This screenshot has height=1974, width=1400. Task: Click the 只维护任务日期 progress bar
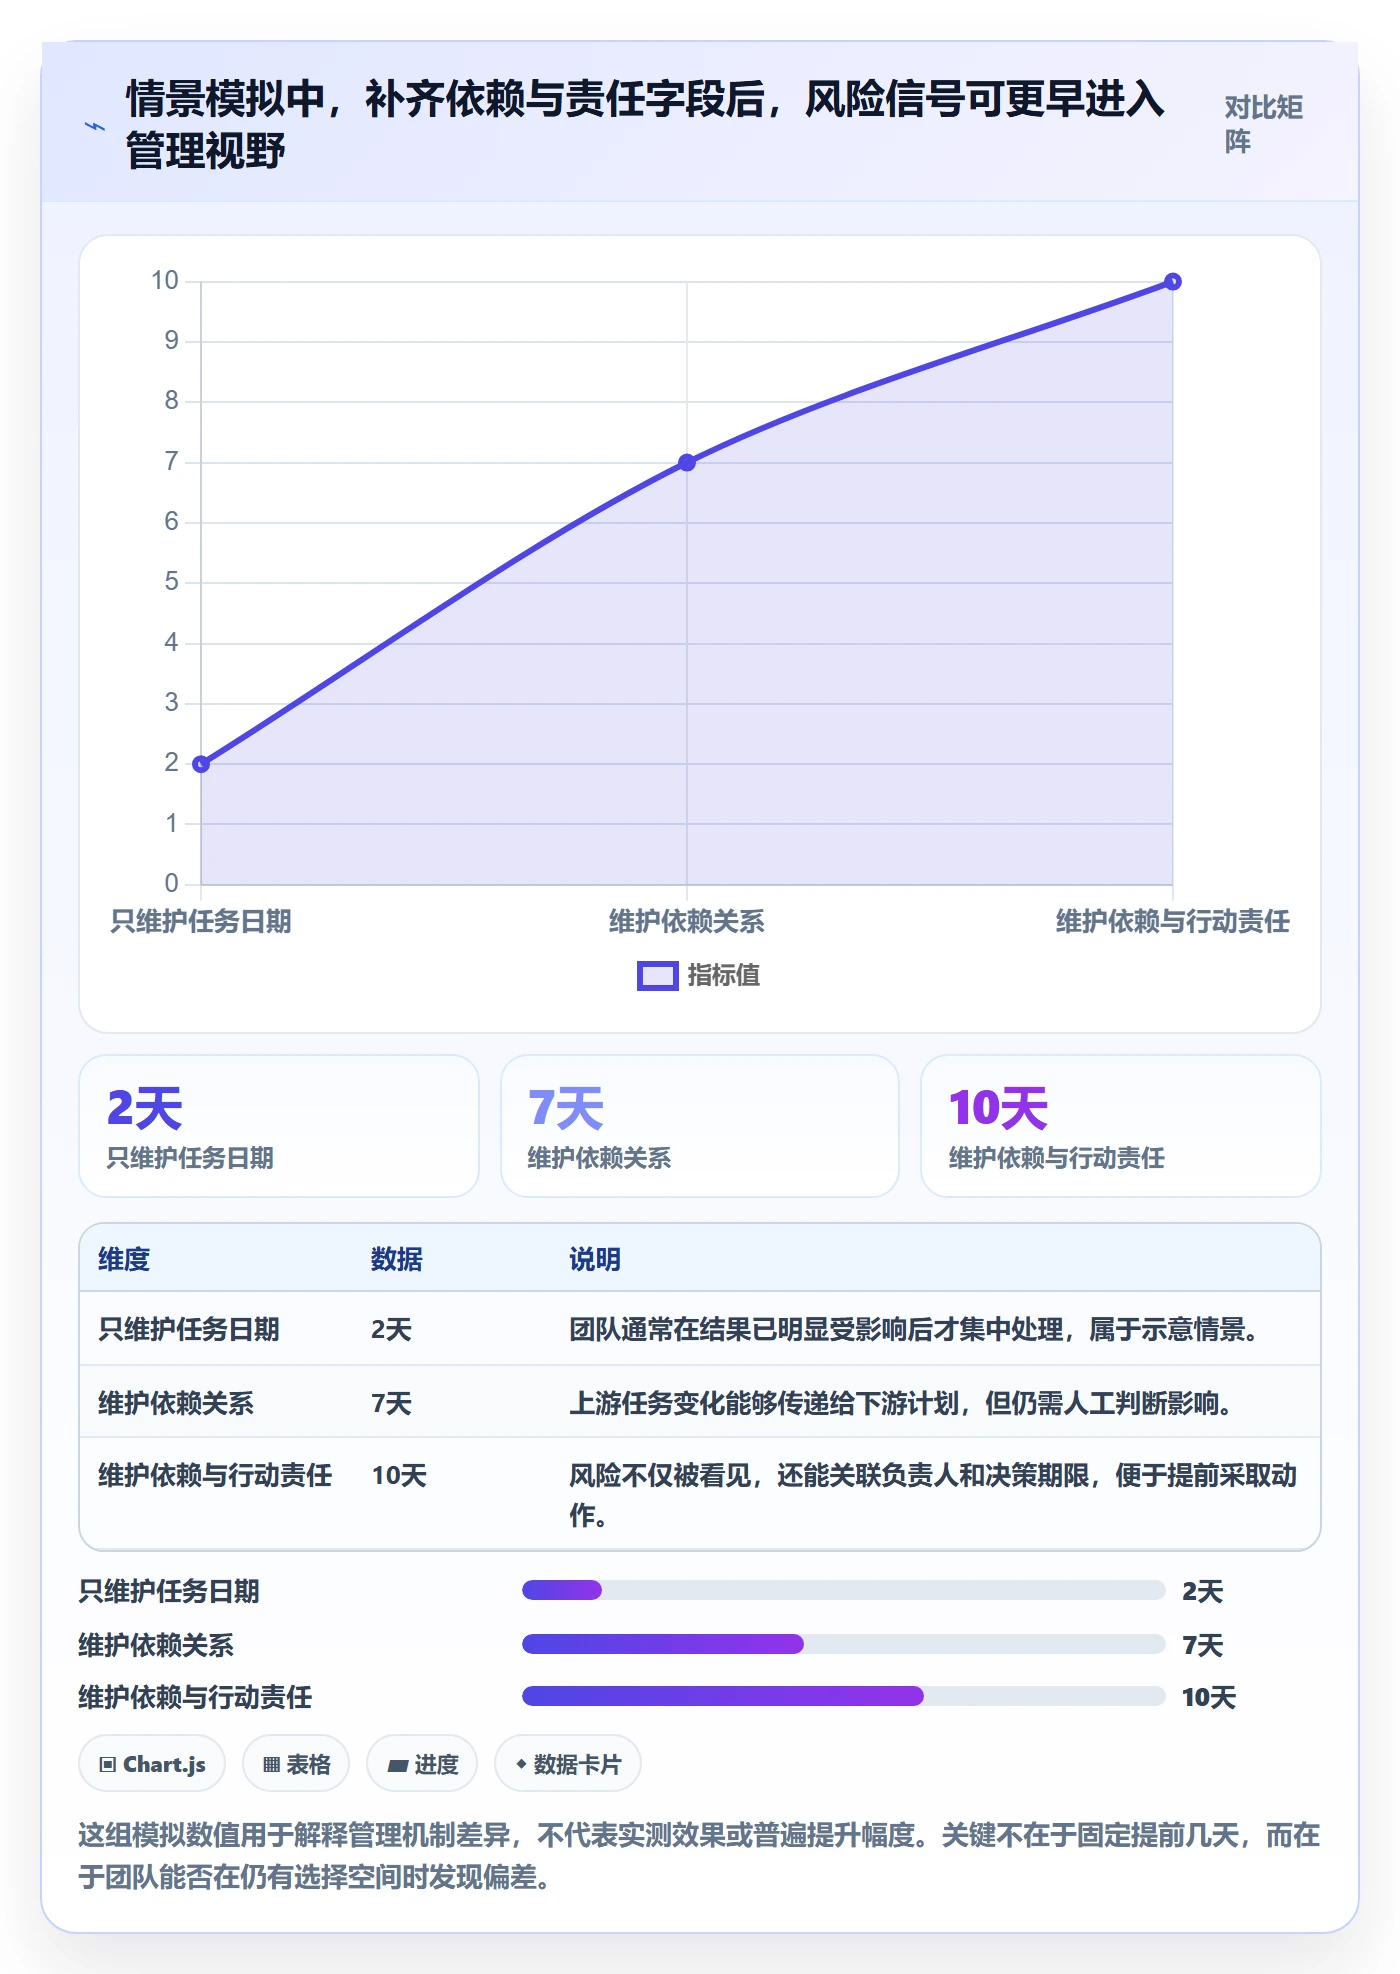point(844,1590)
